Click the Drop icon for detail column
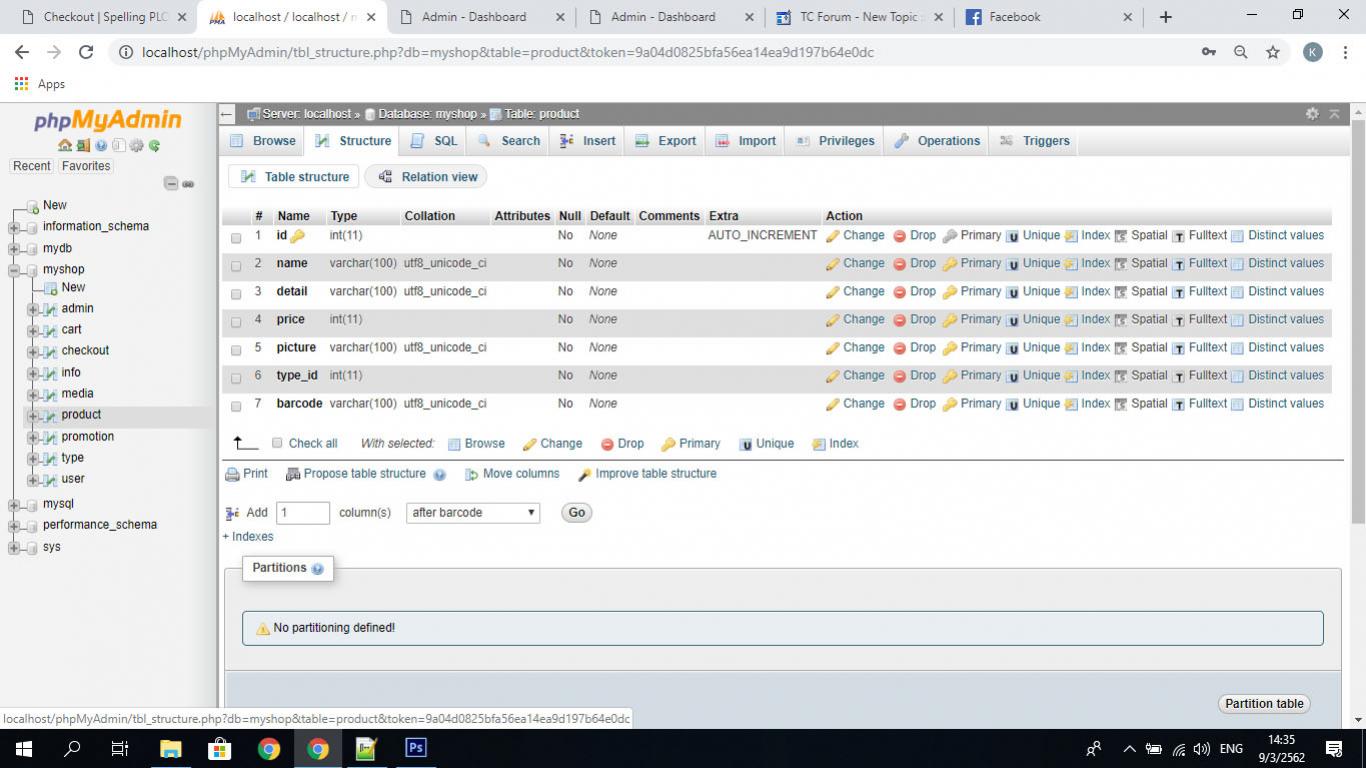Image resolution: width=1366 pixels, height=768 pixels. pos(899,292)
